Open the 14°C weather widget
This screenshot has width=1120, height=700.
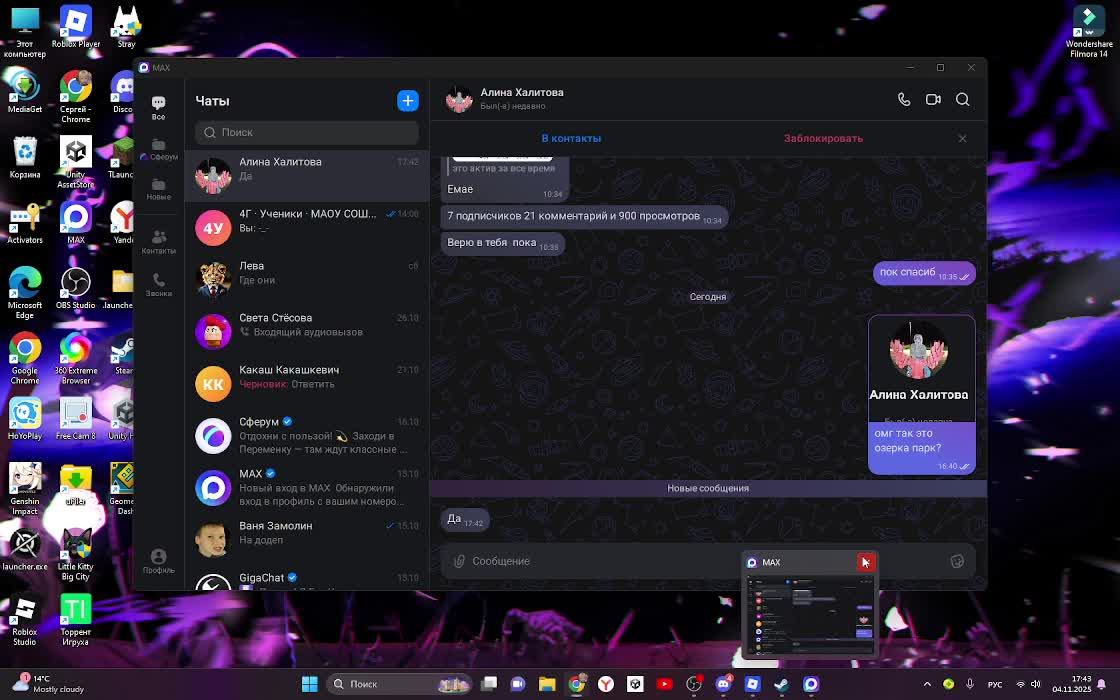coord(49,684)
